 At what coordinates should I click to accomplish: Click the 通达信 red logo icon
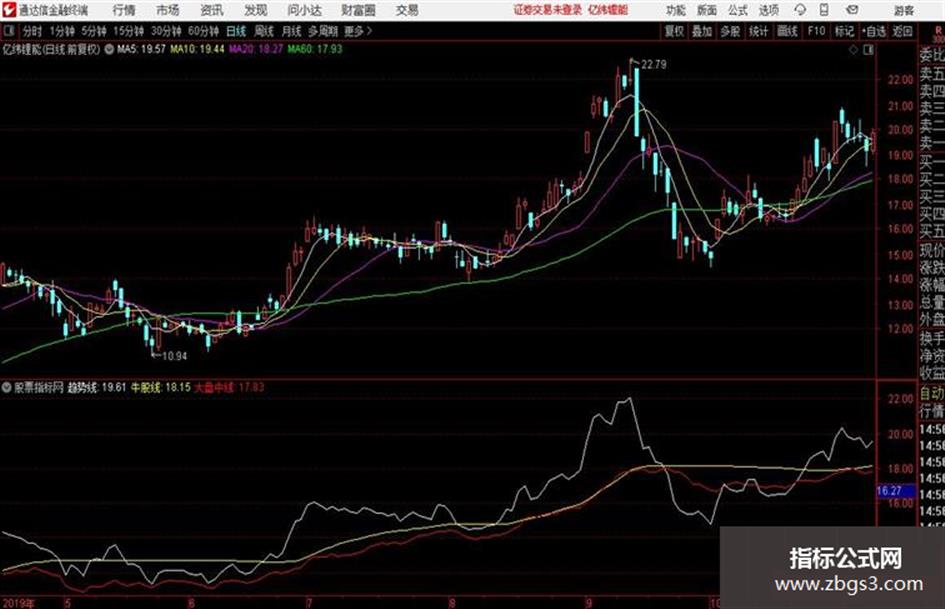point(8,10)
